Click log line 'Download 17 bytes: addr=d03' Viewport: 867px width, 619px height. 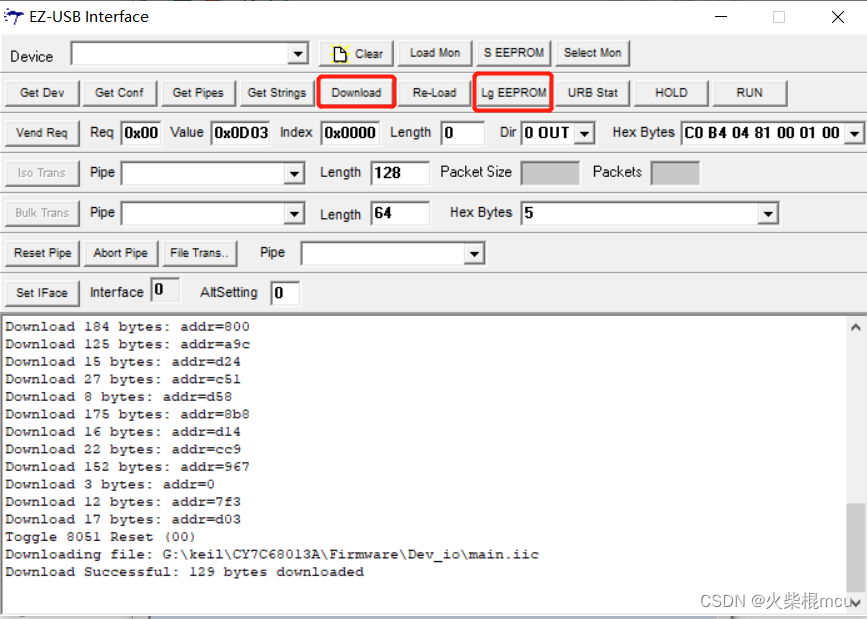(x=123, y=519)
